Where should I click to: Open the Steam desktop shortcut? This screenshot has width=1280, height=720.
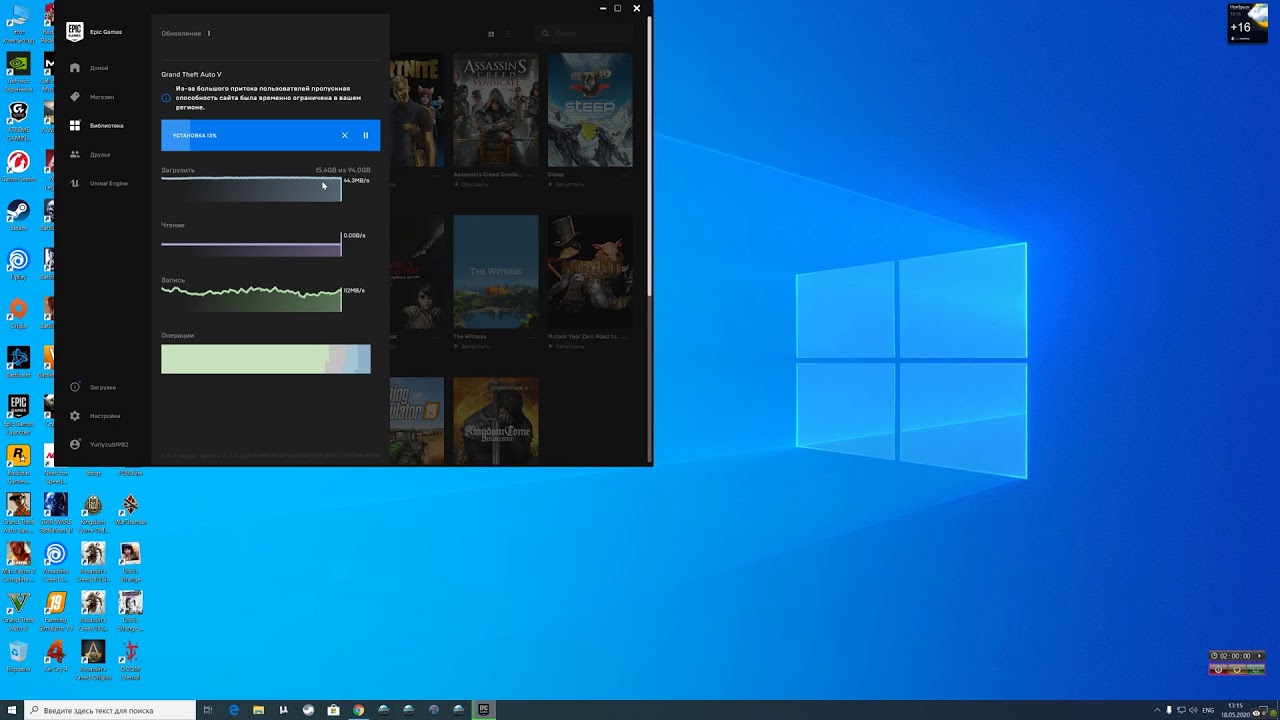(x=18, y=216)
